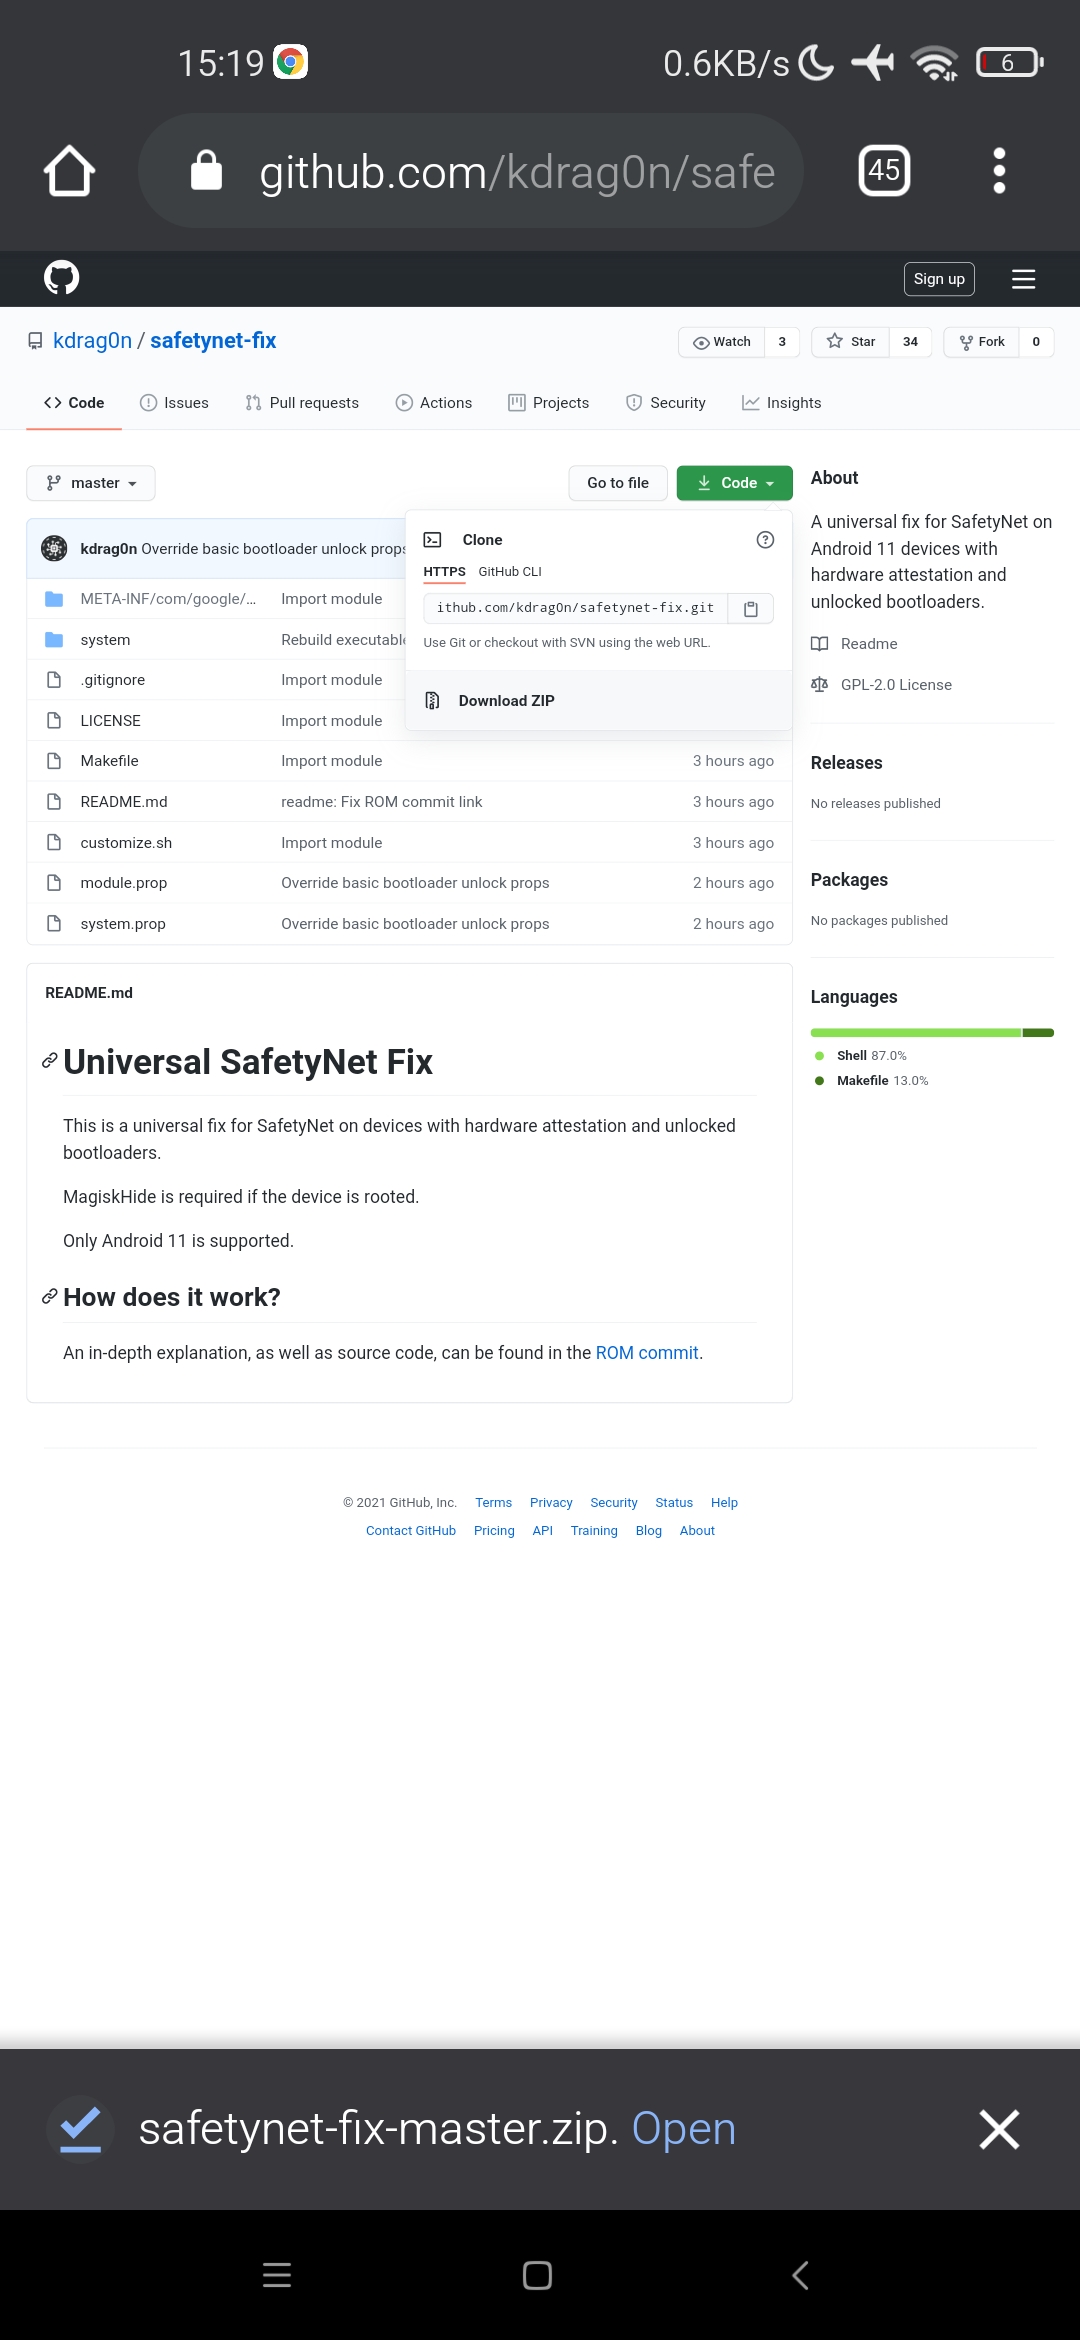Screen dimensions: 1080x2340
Task: Open the GitHub hamburger navigation menu
Action: (x=1023, y=279)
